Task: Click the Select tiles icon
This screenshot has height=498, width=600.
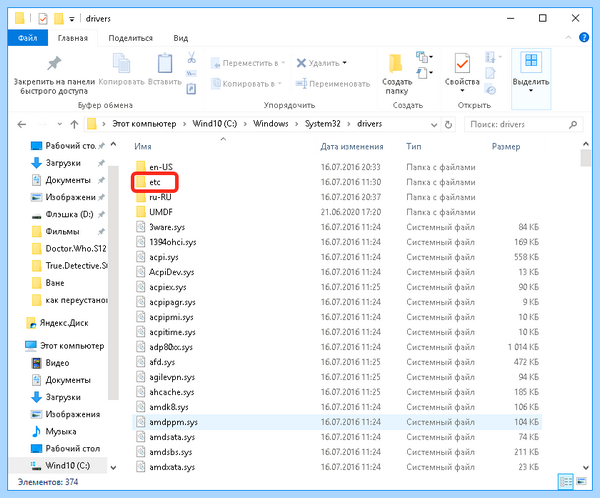Action: tap(531, 62)
